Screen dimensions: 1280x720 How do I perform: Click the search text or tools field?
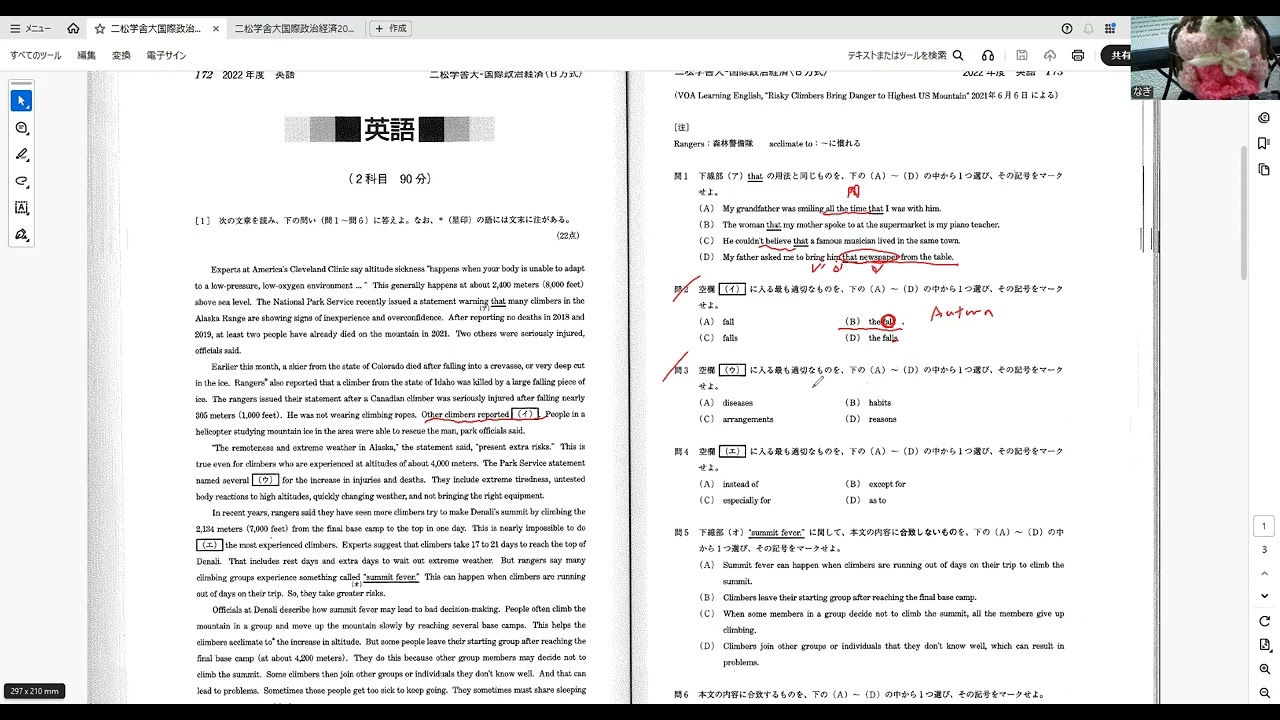[x=905, y=56]
